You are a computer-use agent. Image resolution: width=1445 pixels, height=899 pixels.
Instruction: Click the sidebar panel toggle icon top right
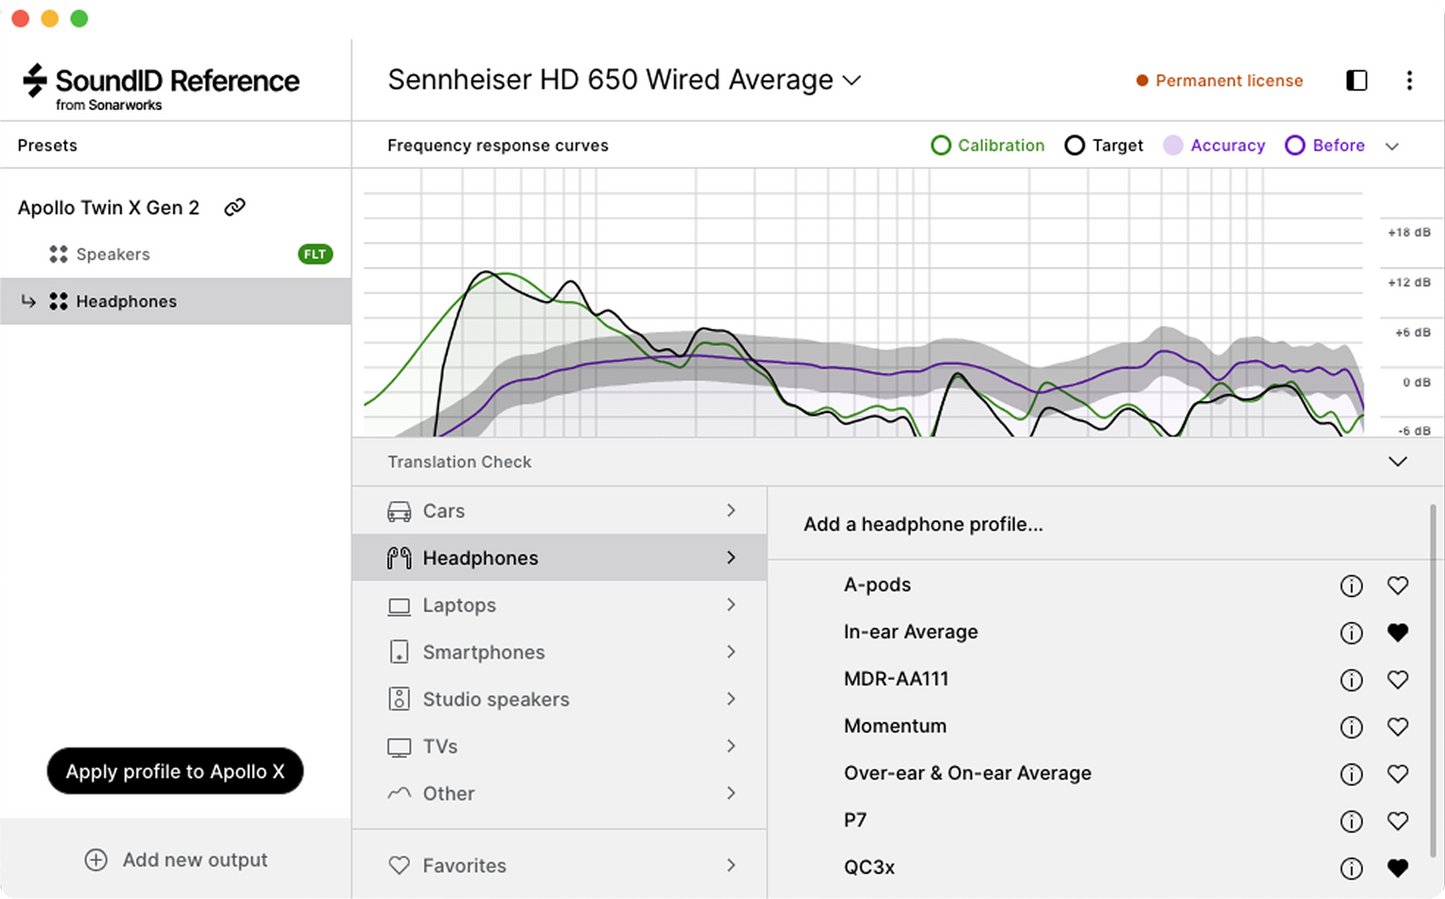point(1356,80)
